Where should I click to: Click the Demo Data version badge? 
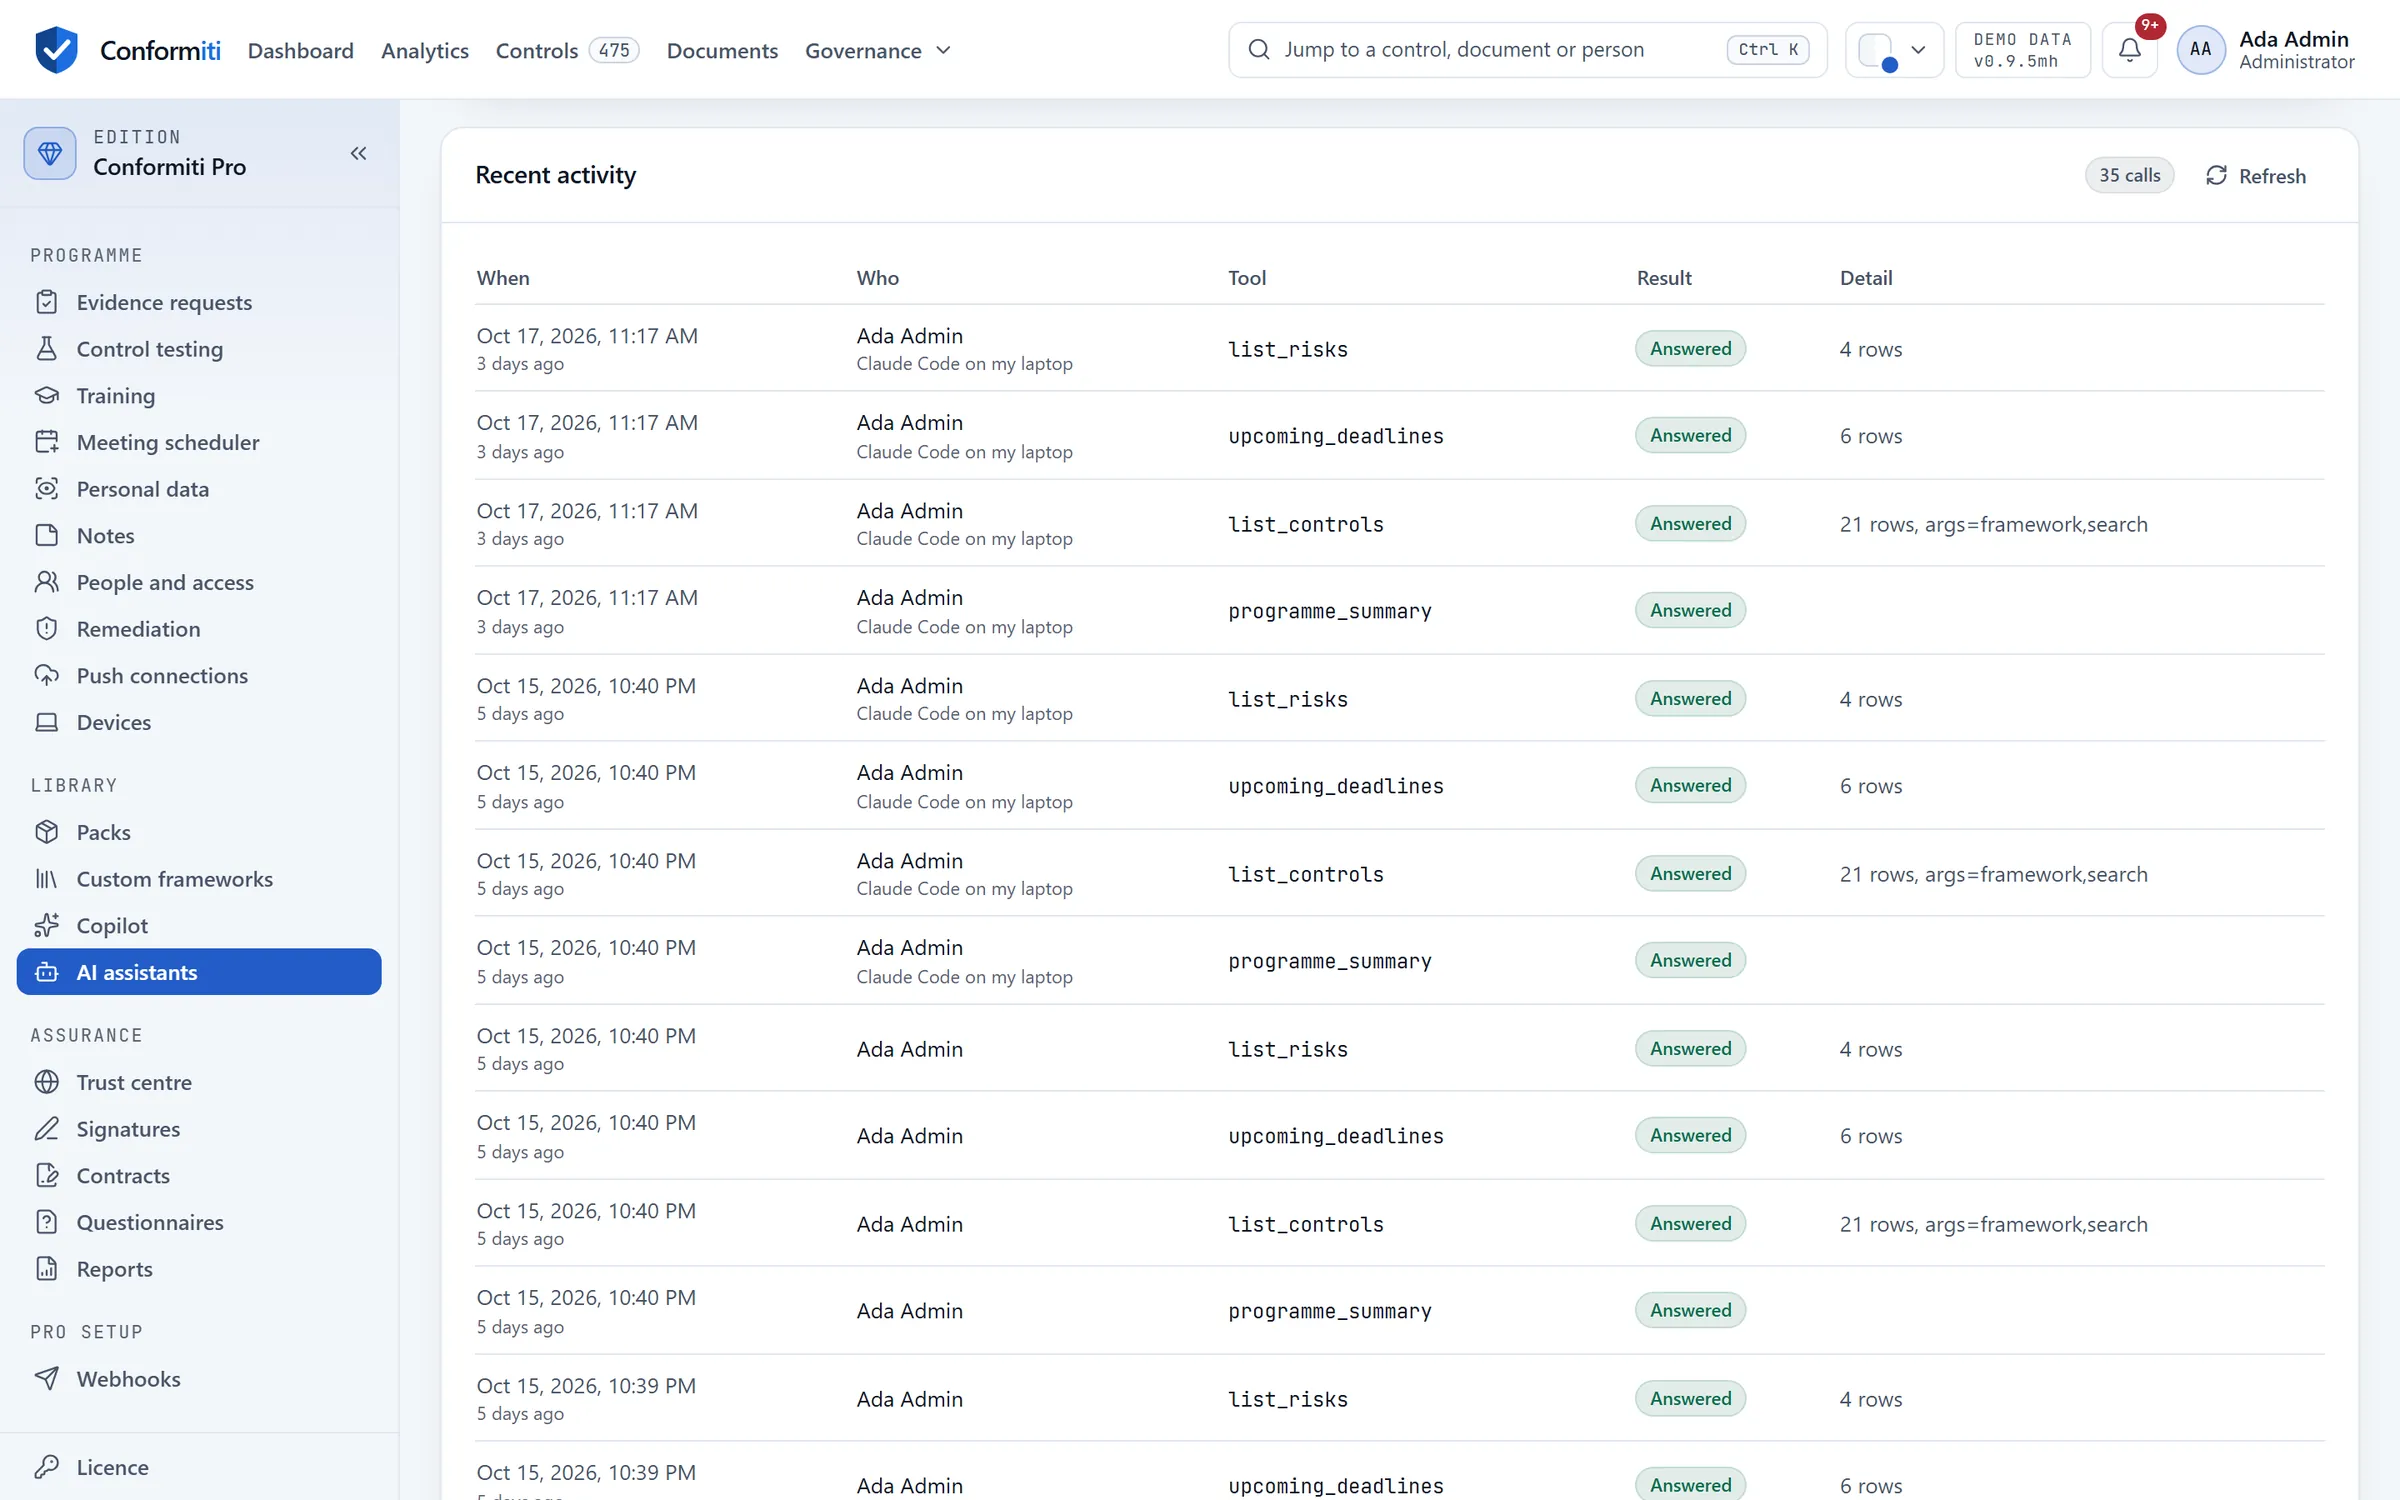click(2023, 50)
